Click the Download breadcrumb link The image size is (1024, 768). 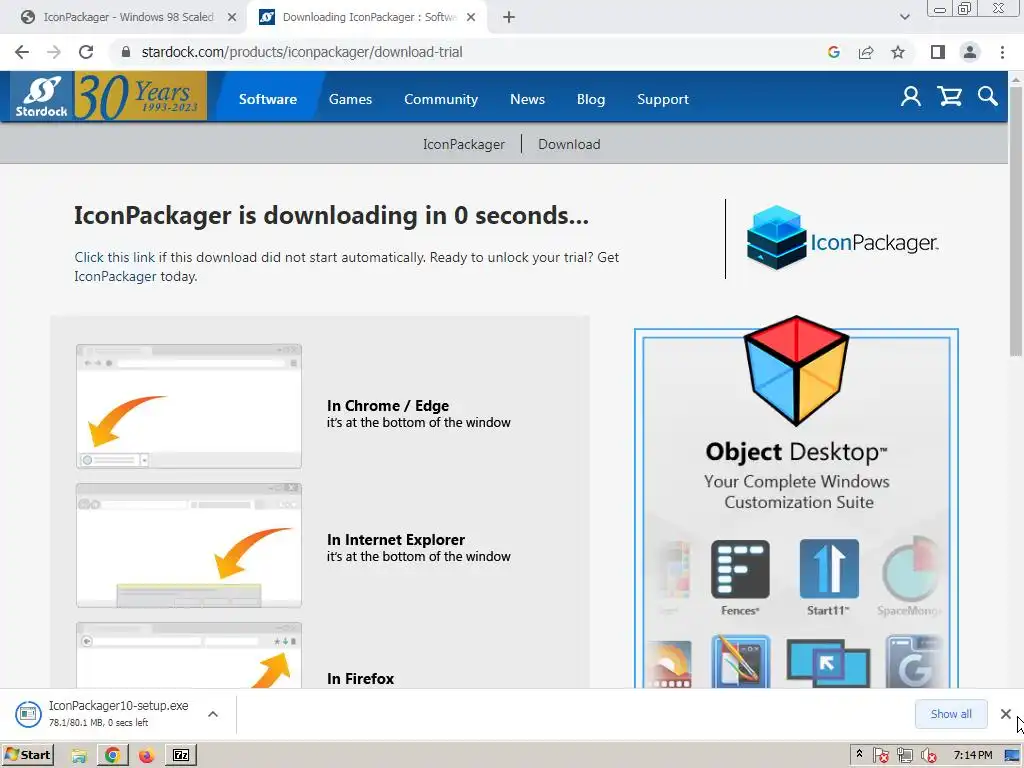coord(569,144)
